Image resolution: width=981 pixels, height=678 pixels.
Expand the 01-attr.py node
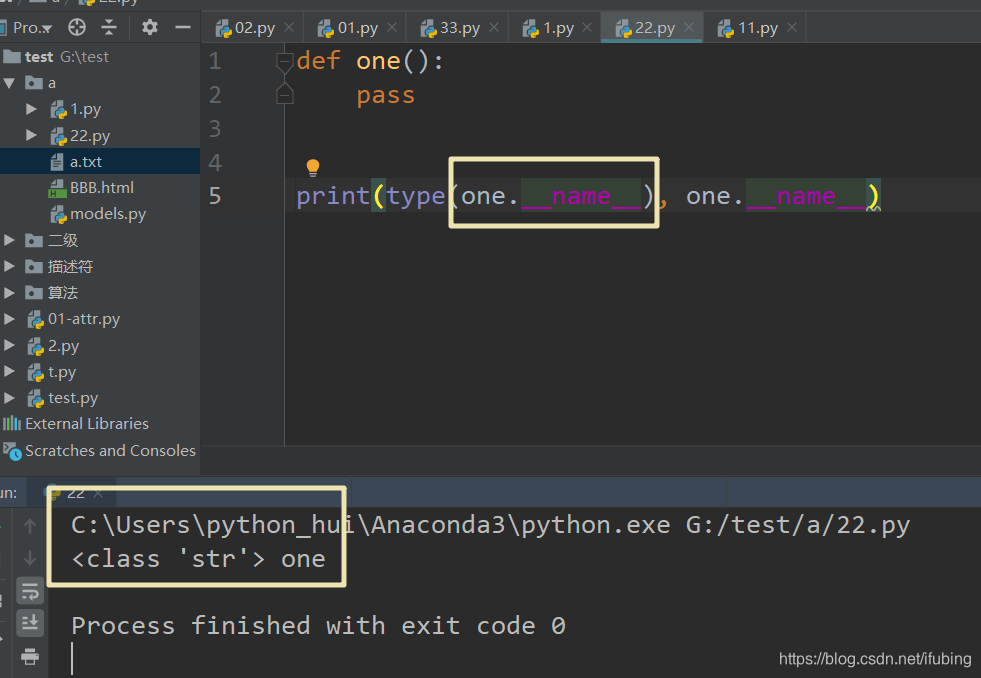click(9, 318)
